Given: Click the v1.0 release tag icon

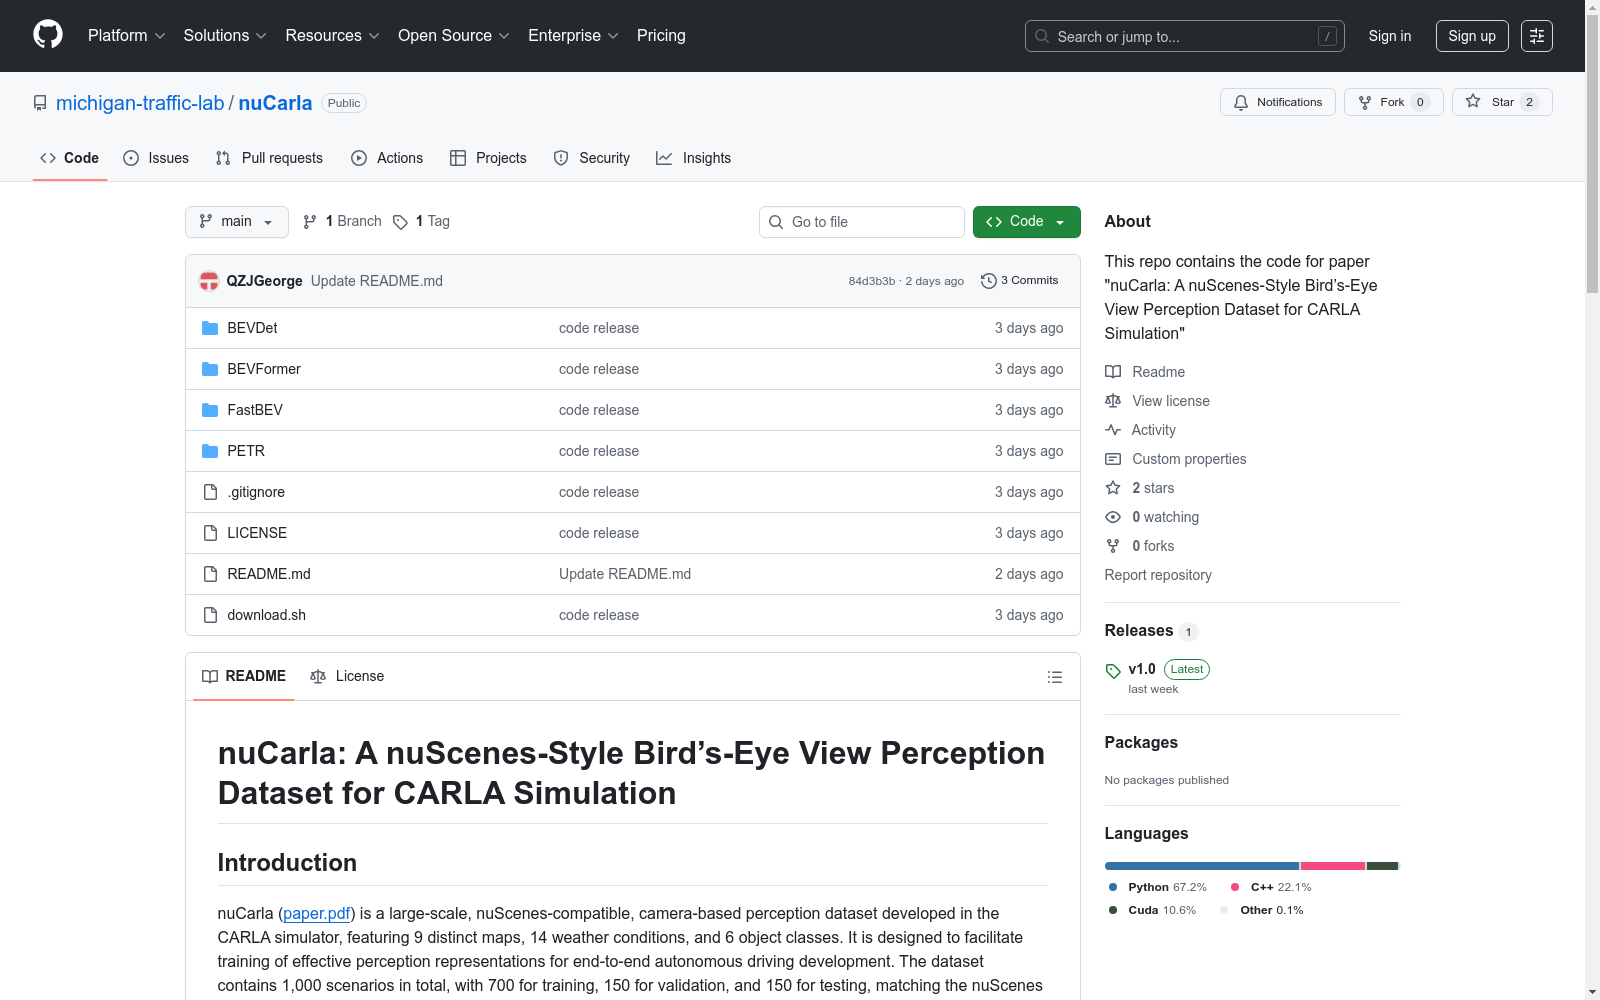Looking at the screenshot, I should (1113, 671).
